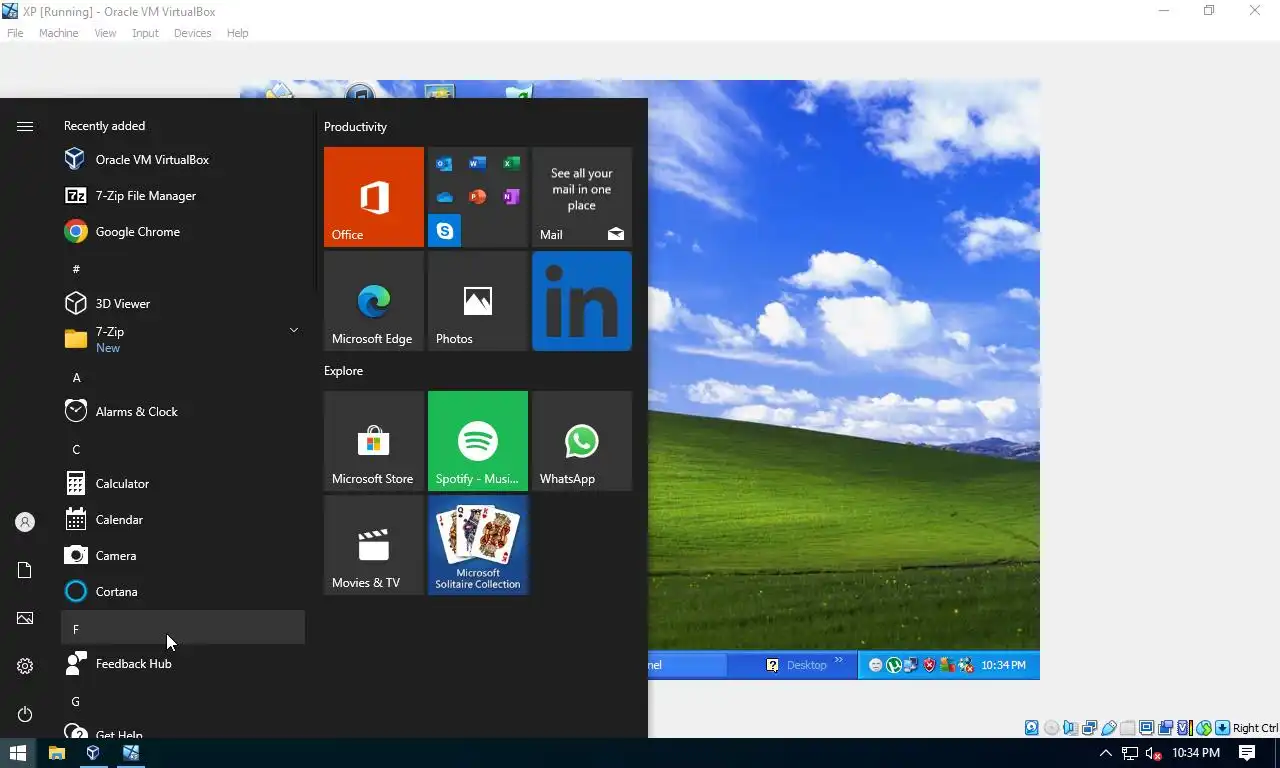Launch the Calculator app
The image size is (1280, 768).
[x=183, y=483]
